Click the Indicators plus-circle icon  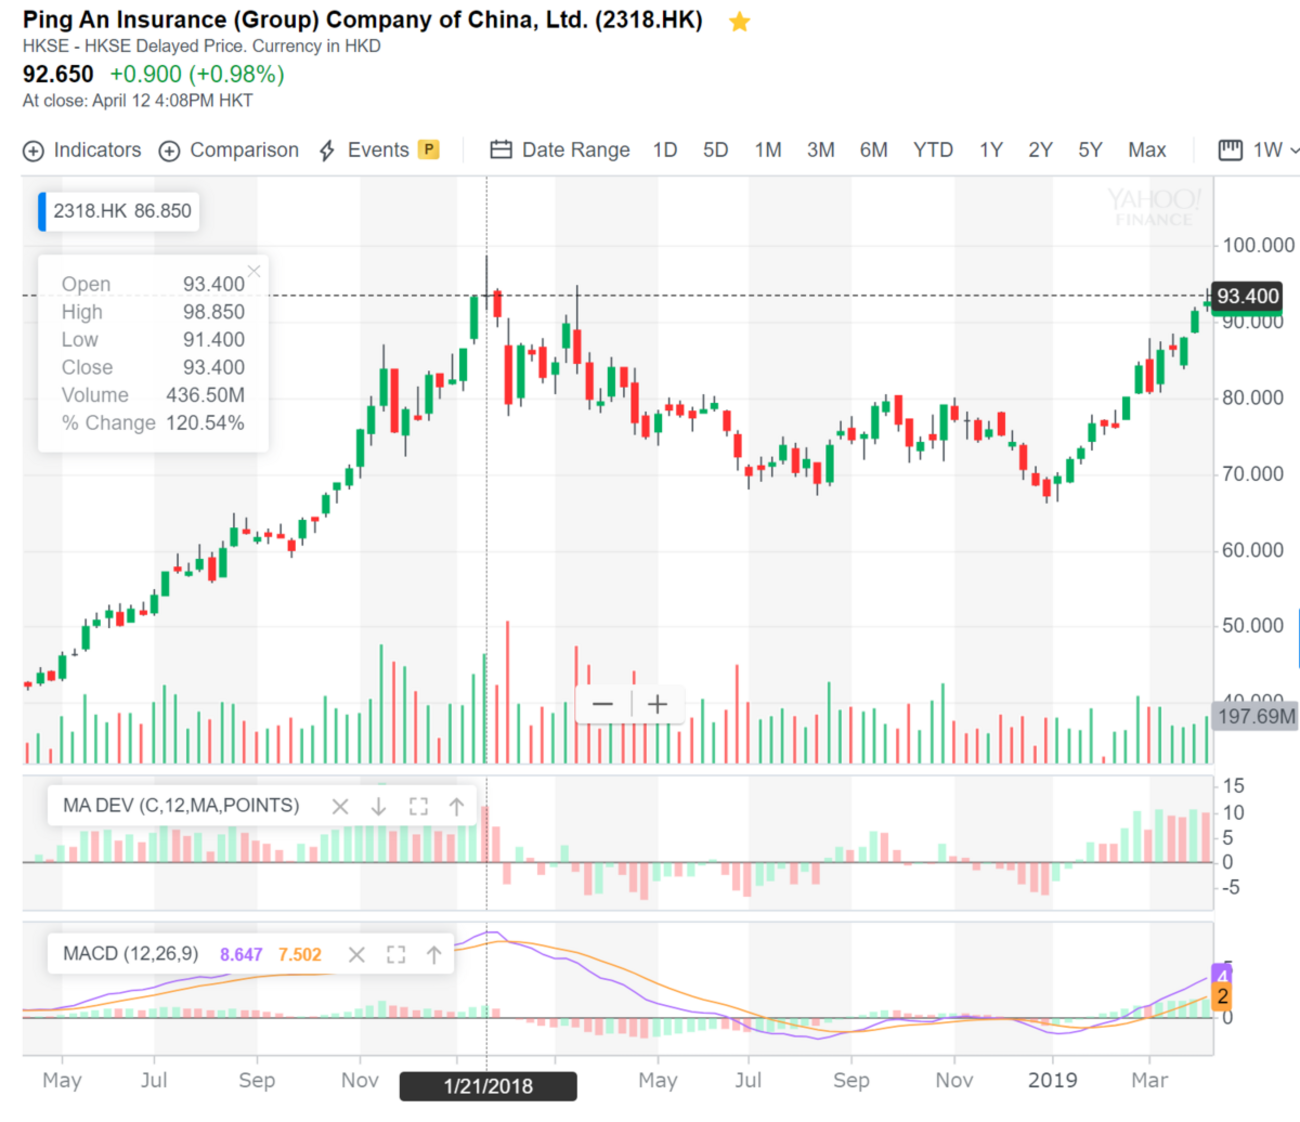click(33, 151)
